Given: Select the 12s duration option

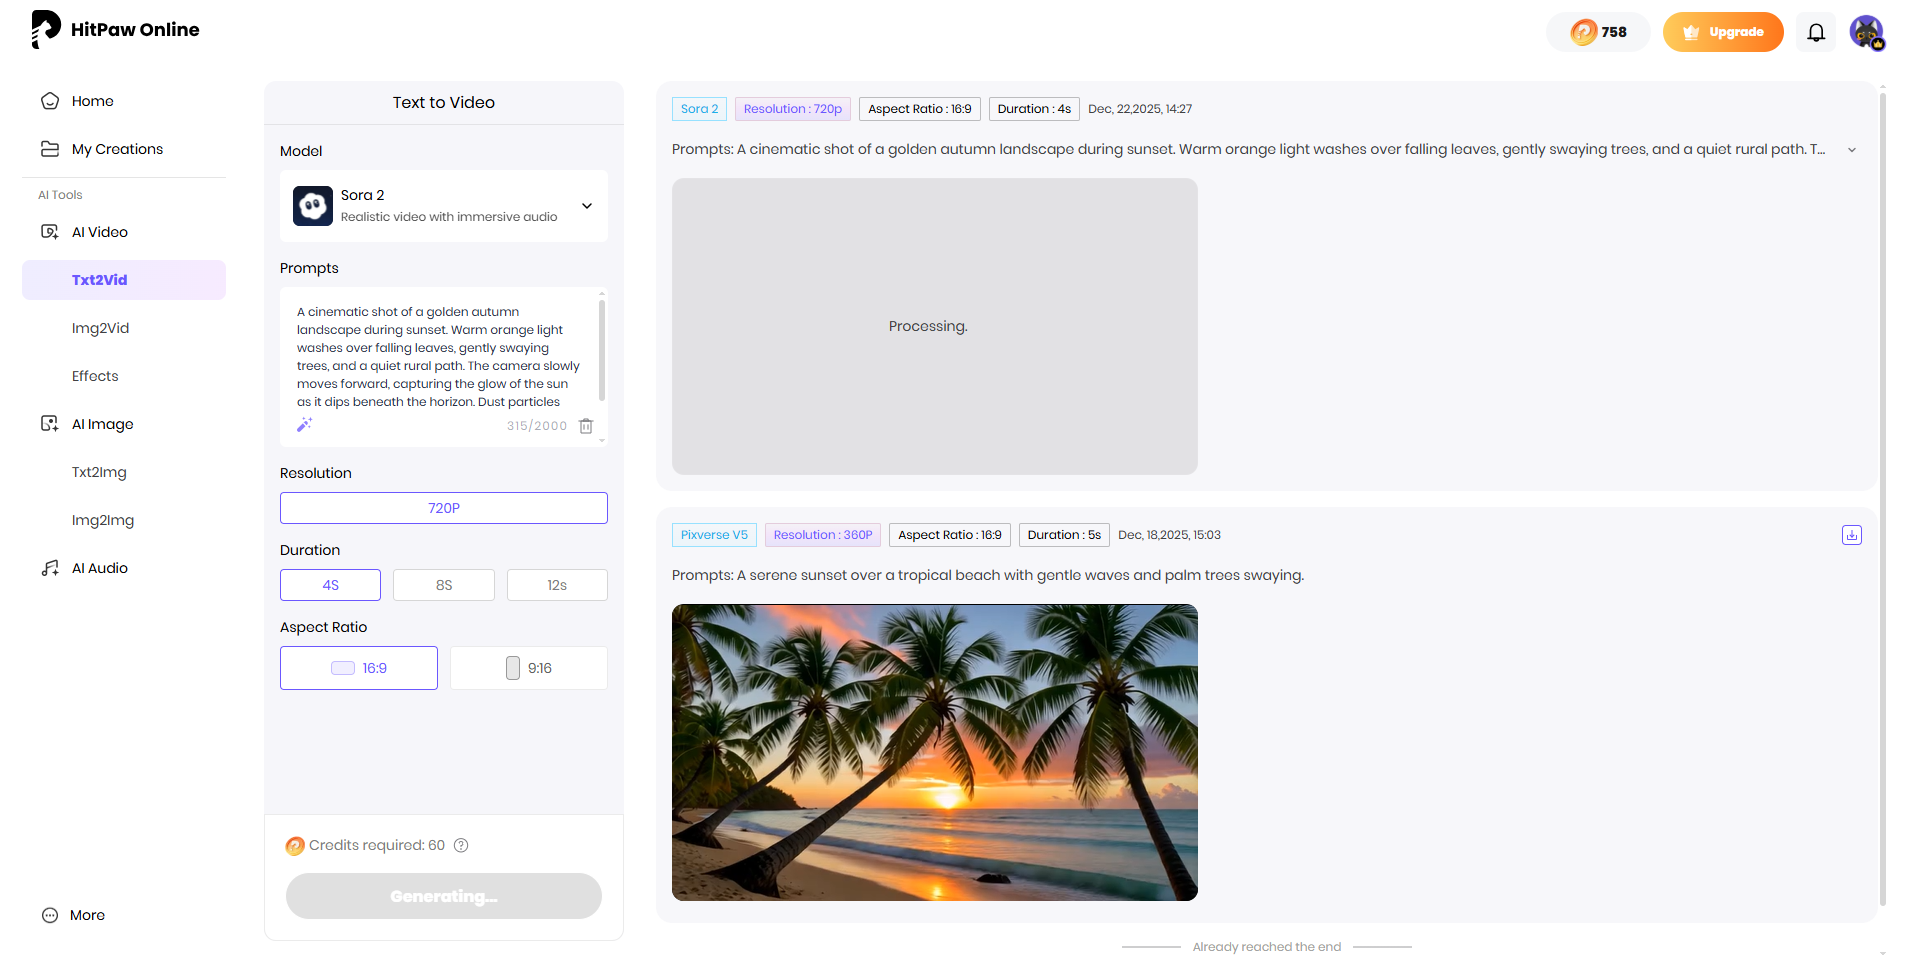Looking at the screenshot, I should coord(557,584).
